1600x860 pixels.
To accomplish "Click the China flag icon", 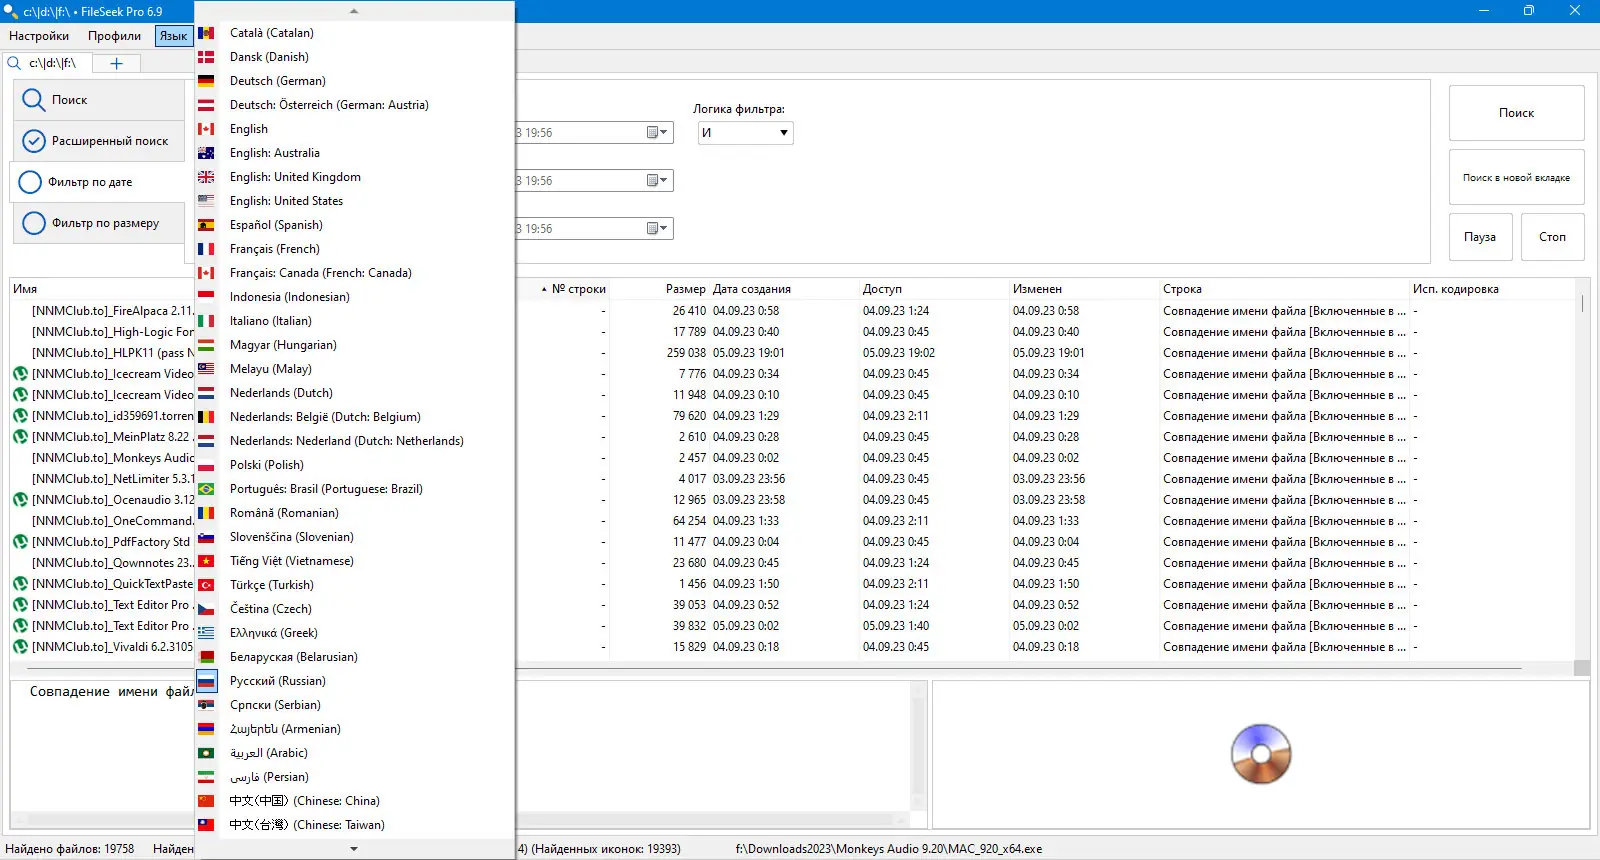I will coord(206,801).
